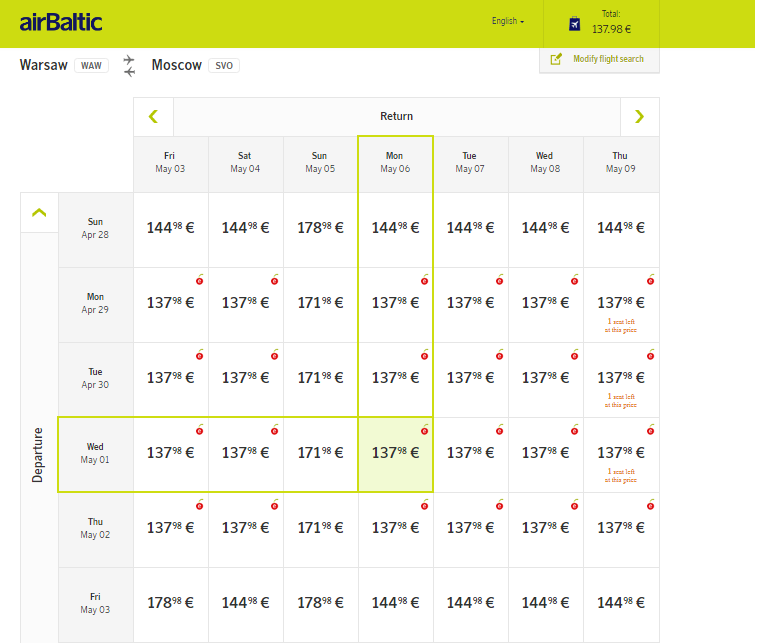The image size is (761, 643).
Task: Choose May 02 to May 05 fare 171.98
Action: coord(320,529)
